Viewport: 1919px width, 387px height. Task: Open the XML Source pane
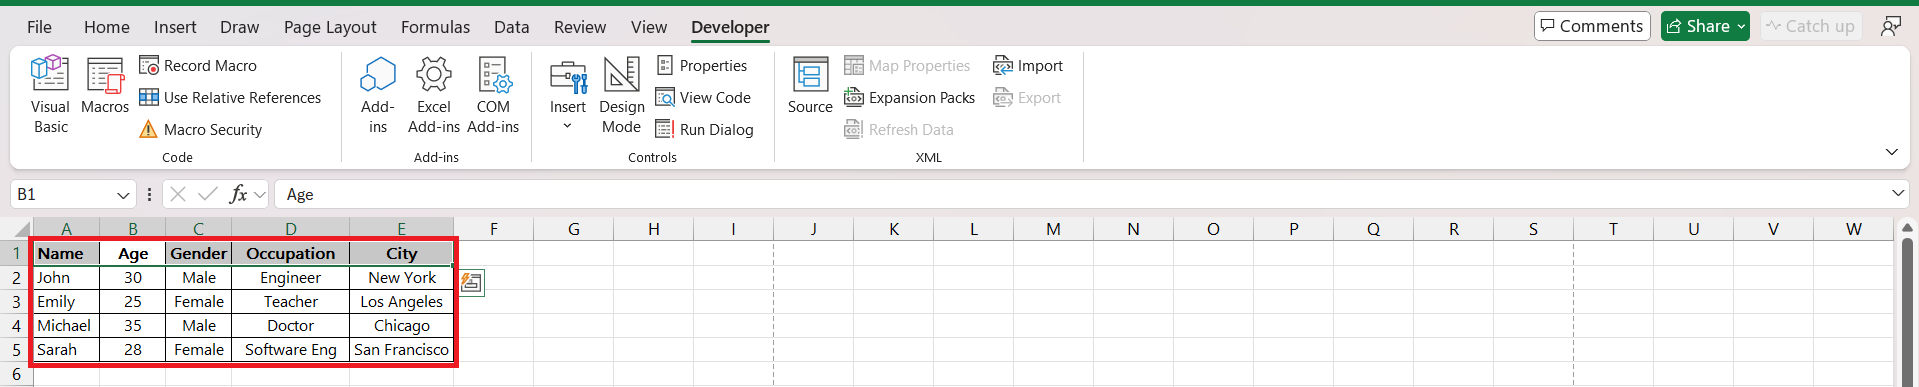click(810, 86)
